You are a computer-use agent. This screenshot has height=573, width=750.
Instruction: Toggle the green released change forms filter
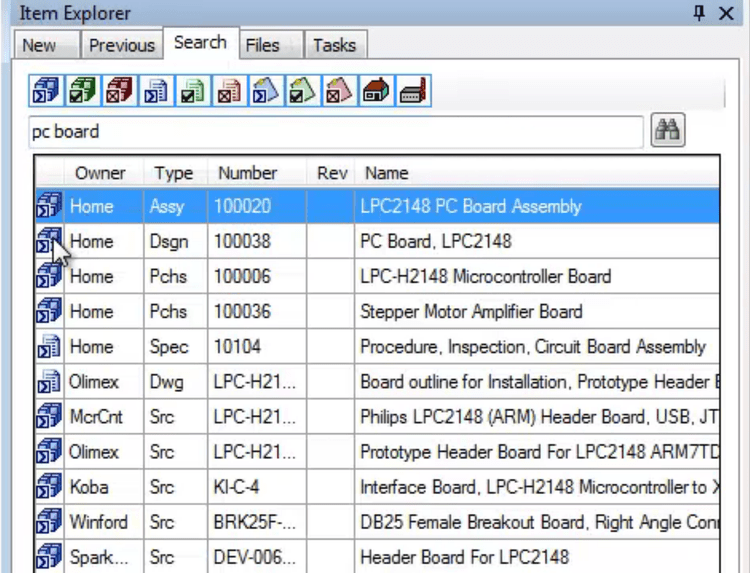(x=303, y=90)
